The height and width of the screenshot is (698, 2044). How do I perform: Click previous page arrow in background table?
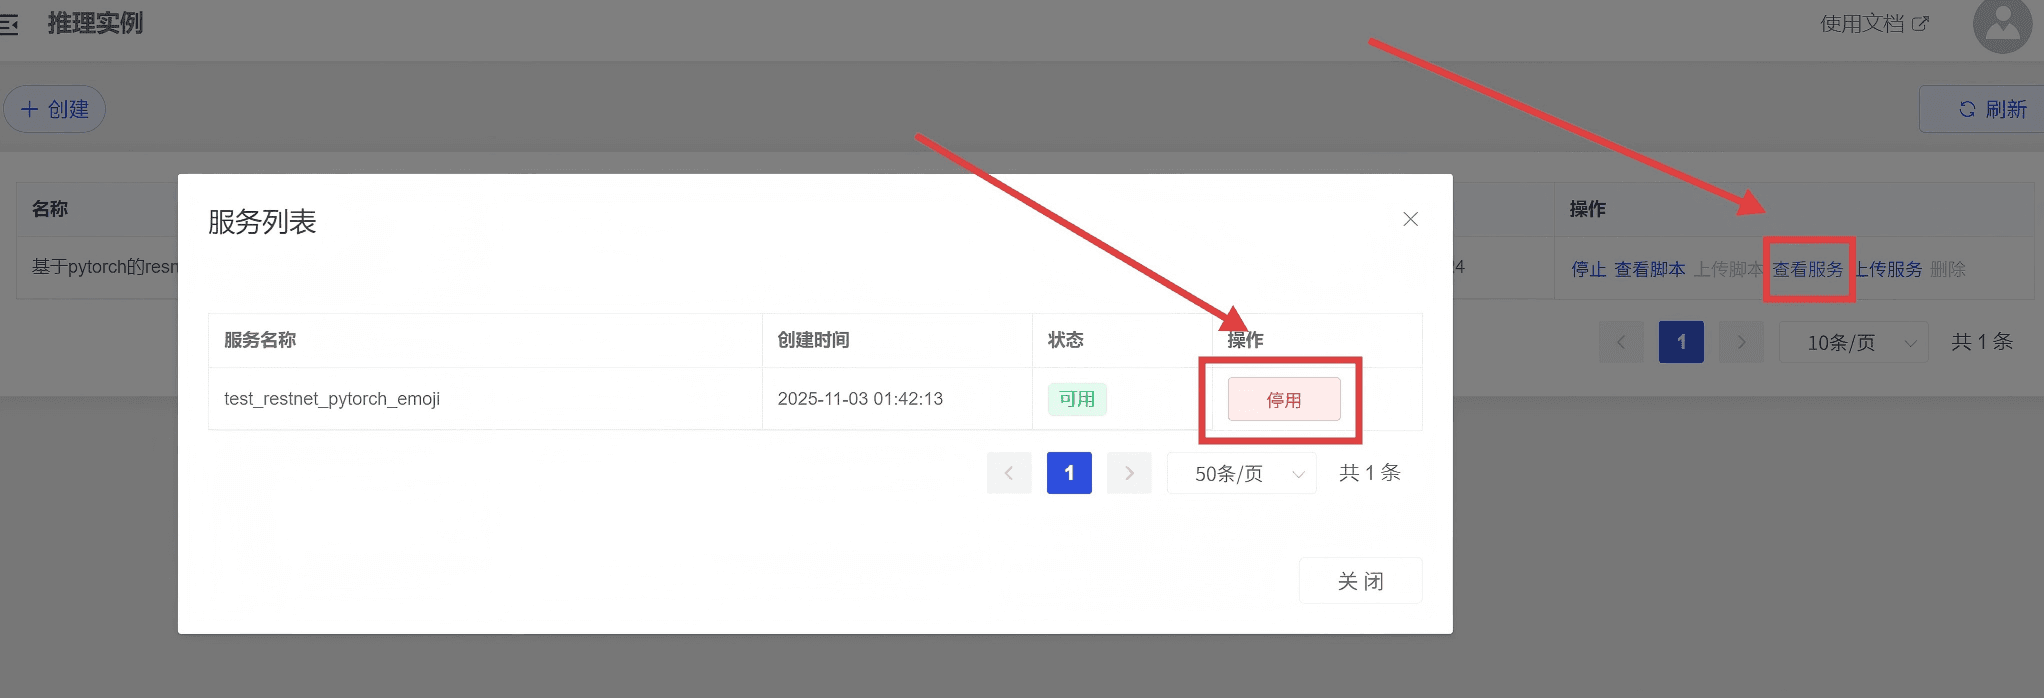coord(1621,343)
